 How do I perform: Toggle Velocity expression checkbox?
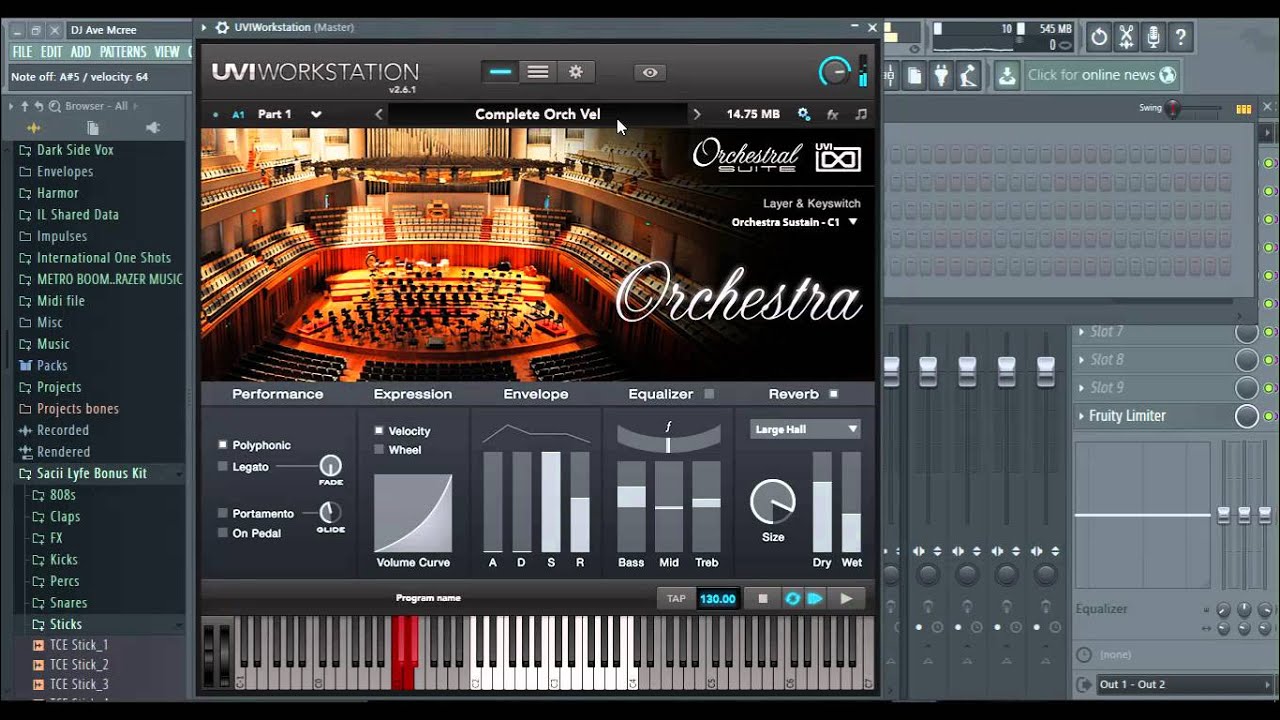379,431
